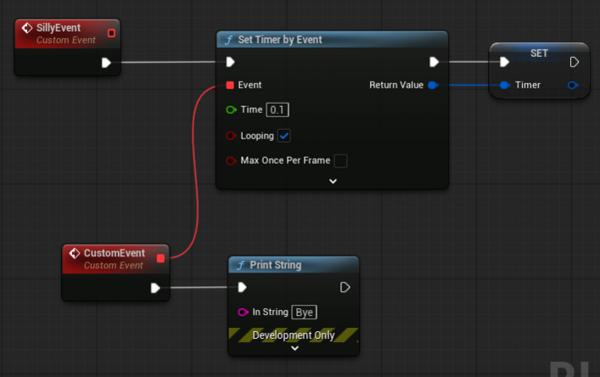Click the function icon on Set Timer node
Viewport: 600px width, 377px height.
(229, 40)
